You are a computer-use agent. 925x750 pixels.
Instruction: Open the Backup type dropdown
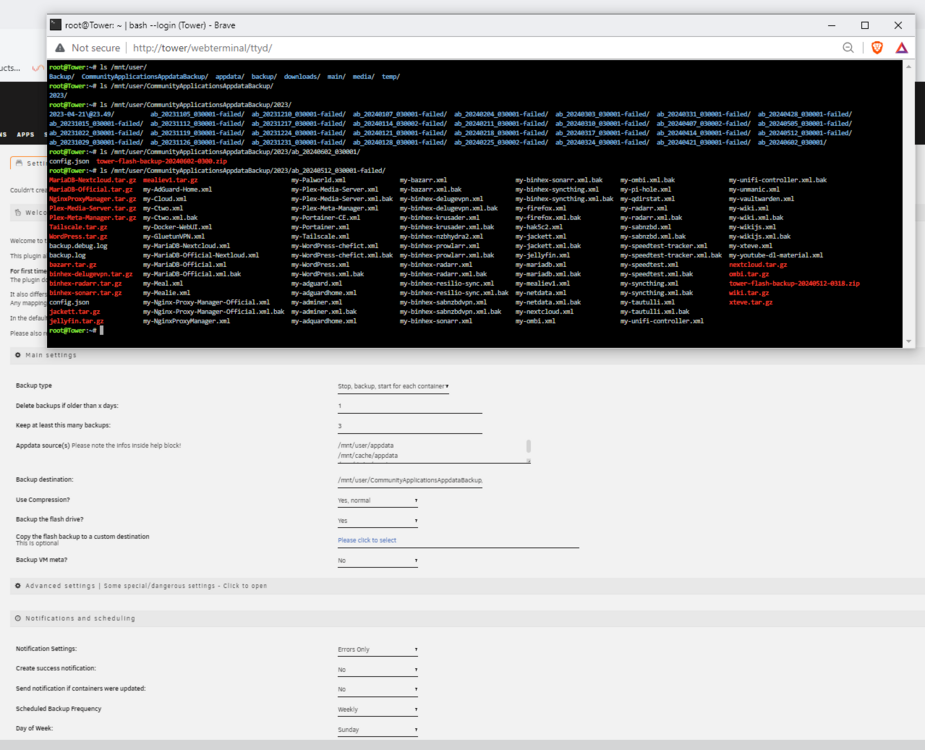point(393,386)
